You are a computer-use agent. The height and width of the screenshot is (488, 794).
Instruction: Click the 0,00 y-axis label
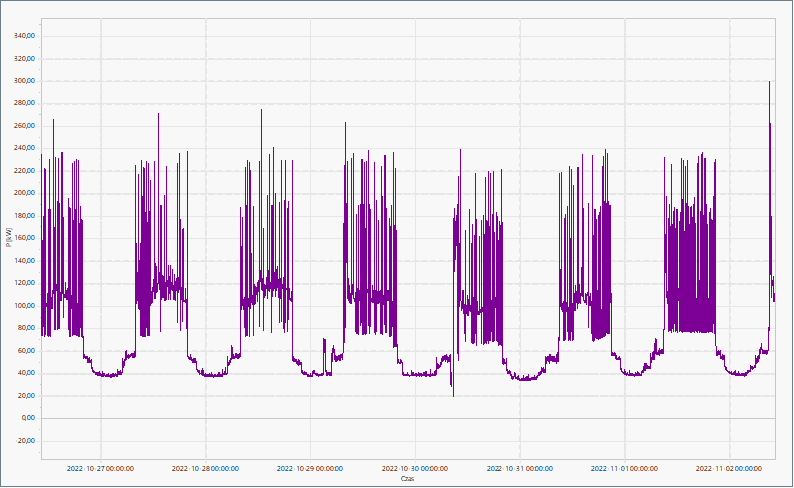28,418
